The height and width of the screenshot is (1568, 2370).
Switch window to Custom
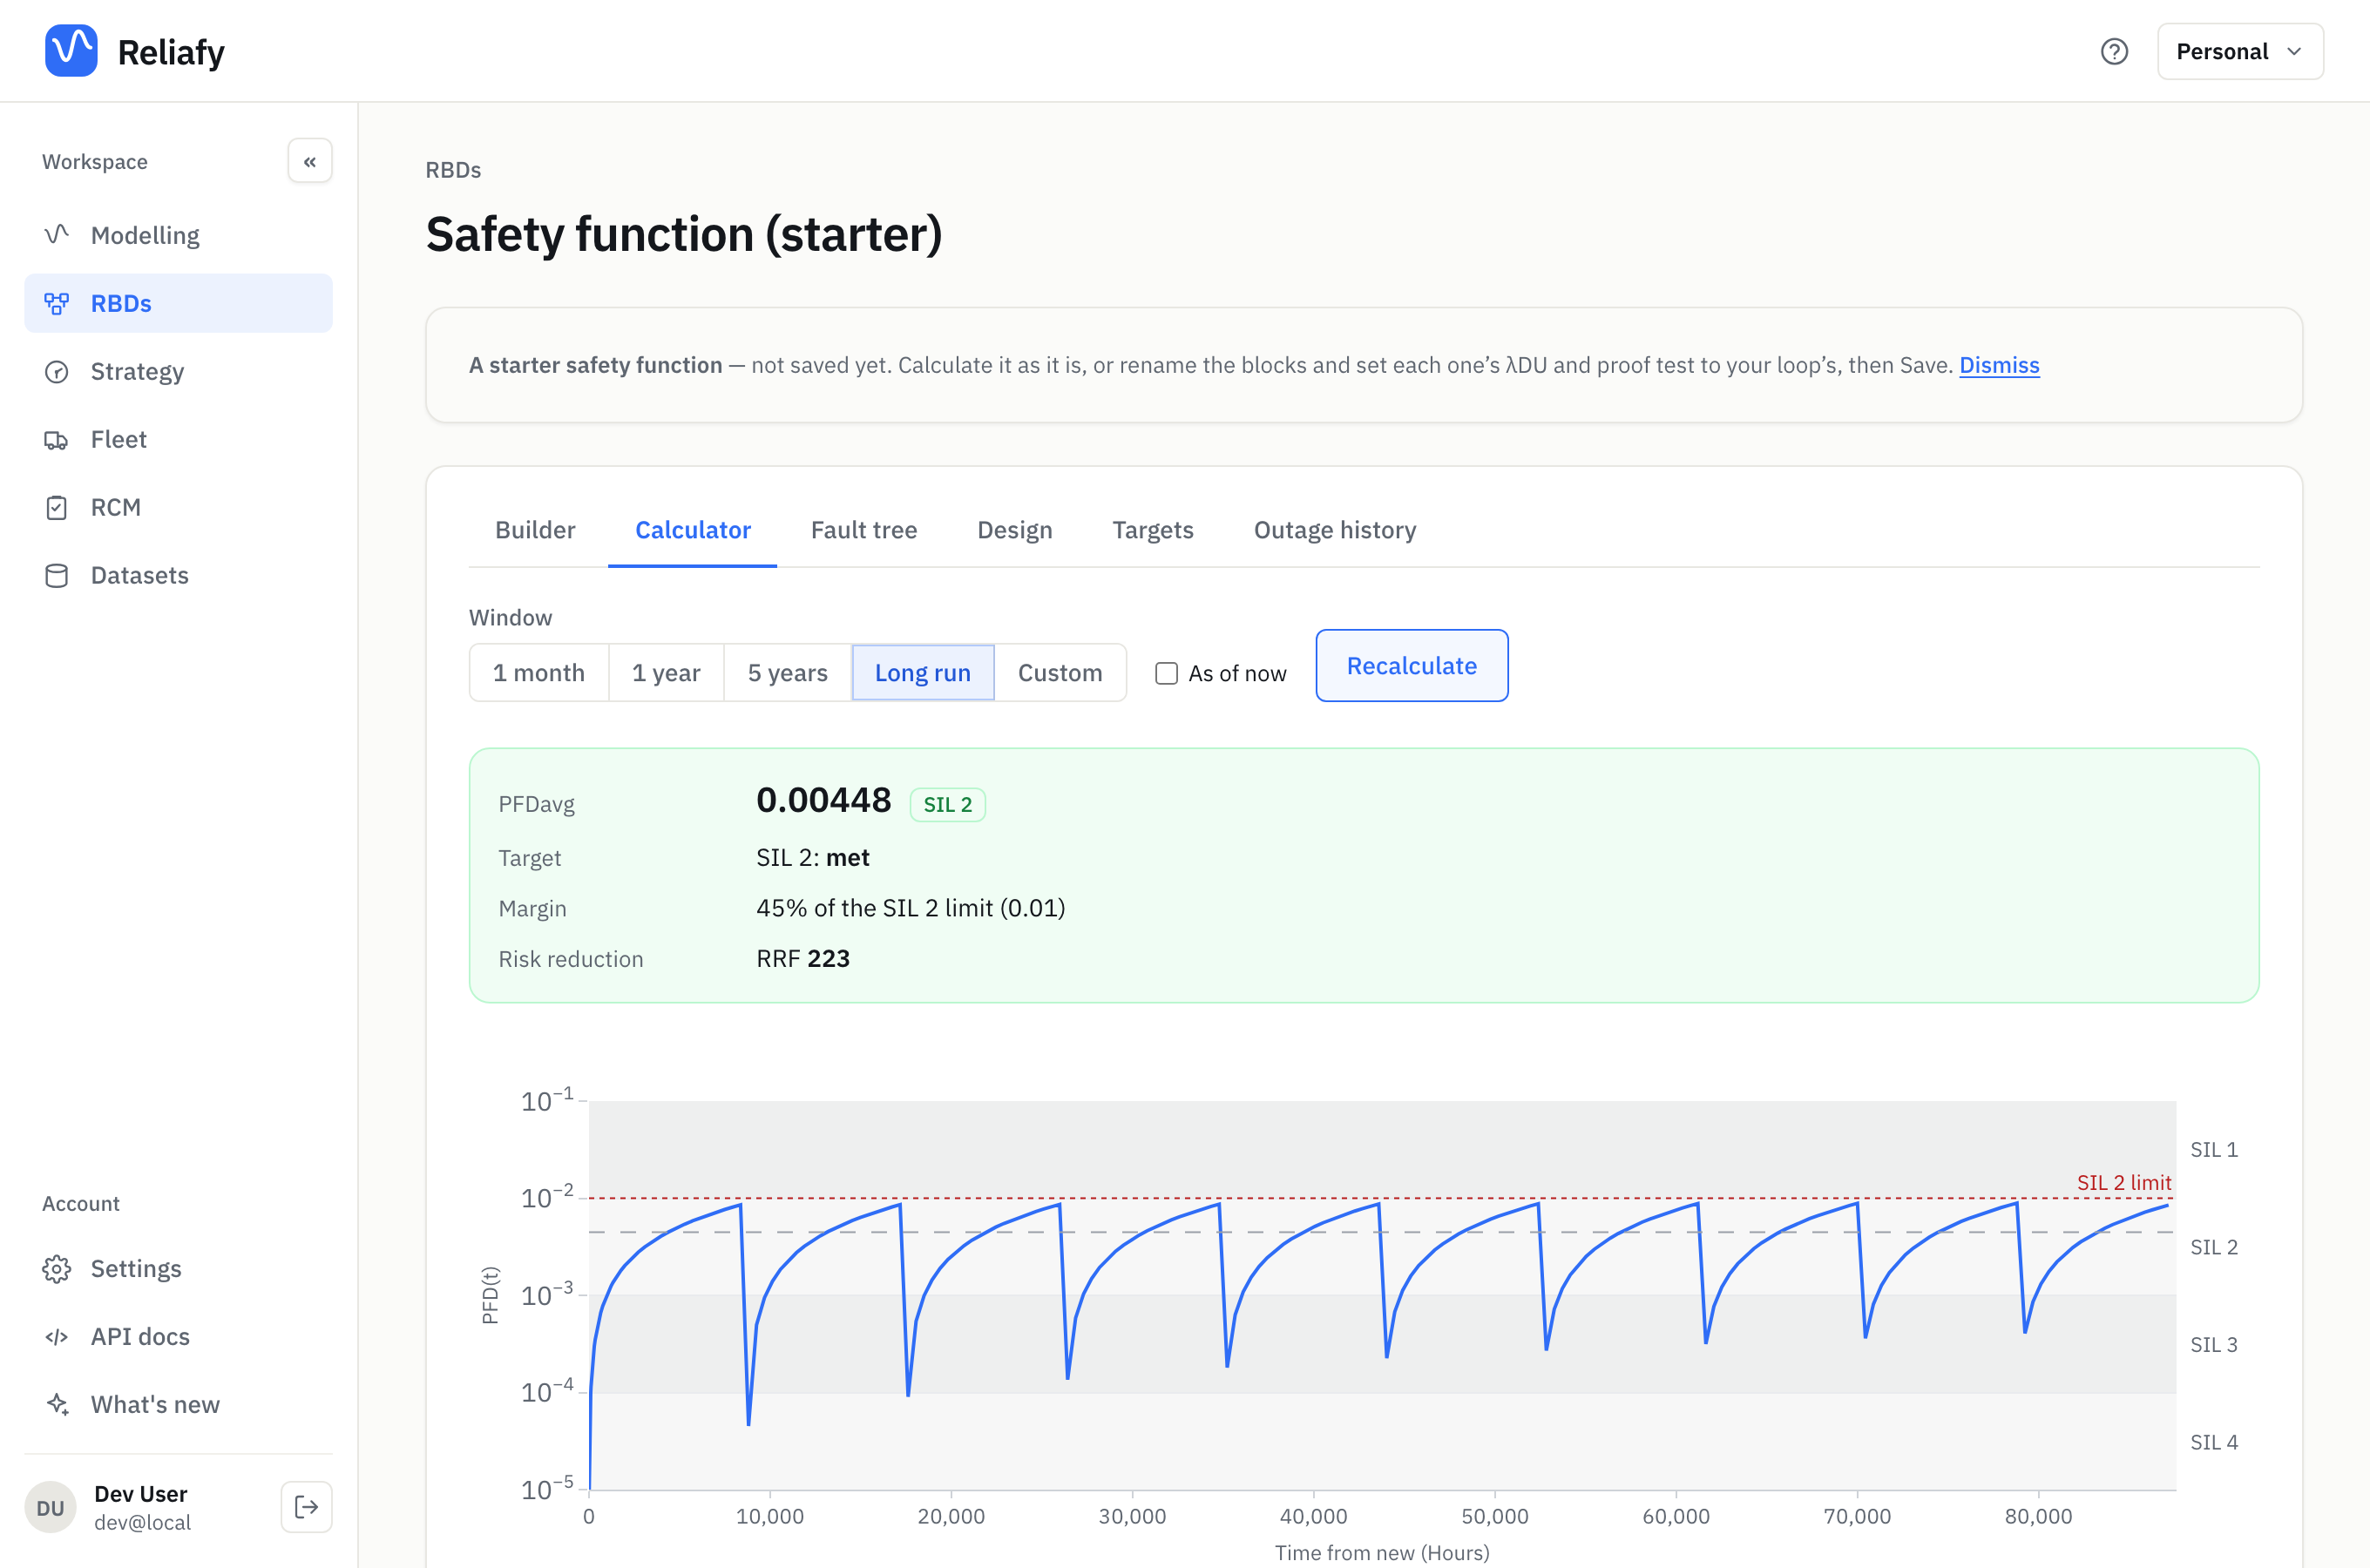(1060, 673)
